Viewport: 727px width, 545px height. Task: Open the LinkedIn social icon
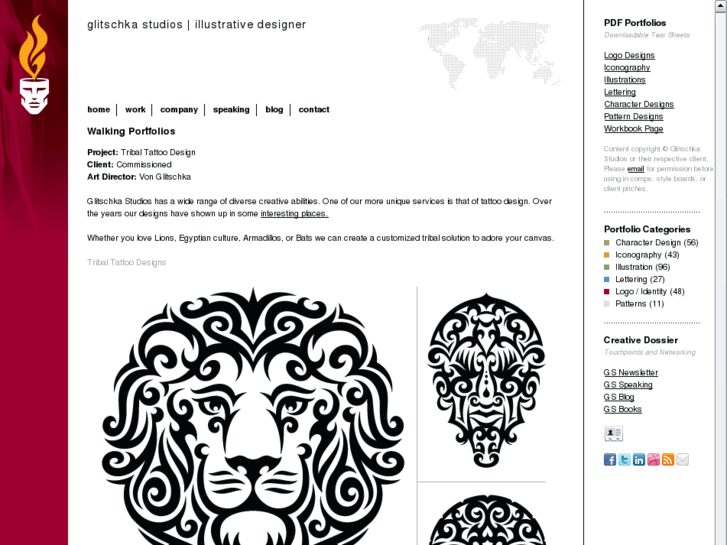pyautogui.click(x=639, y=459)
